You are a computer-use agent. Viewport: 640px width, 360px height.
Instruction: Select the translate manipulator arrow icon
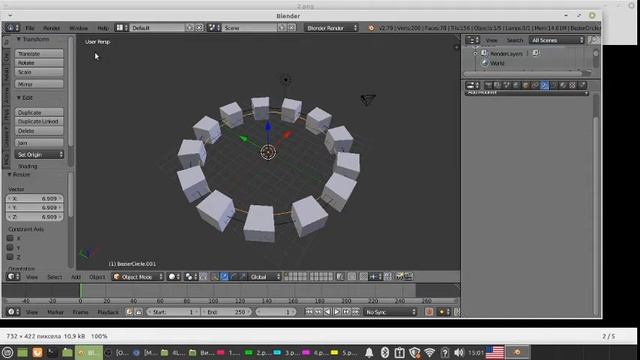coord(224,277)
